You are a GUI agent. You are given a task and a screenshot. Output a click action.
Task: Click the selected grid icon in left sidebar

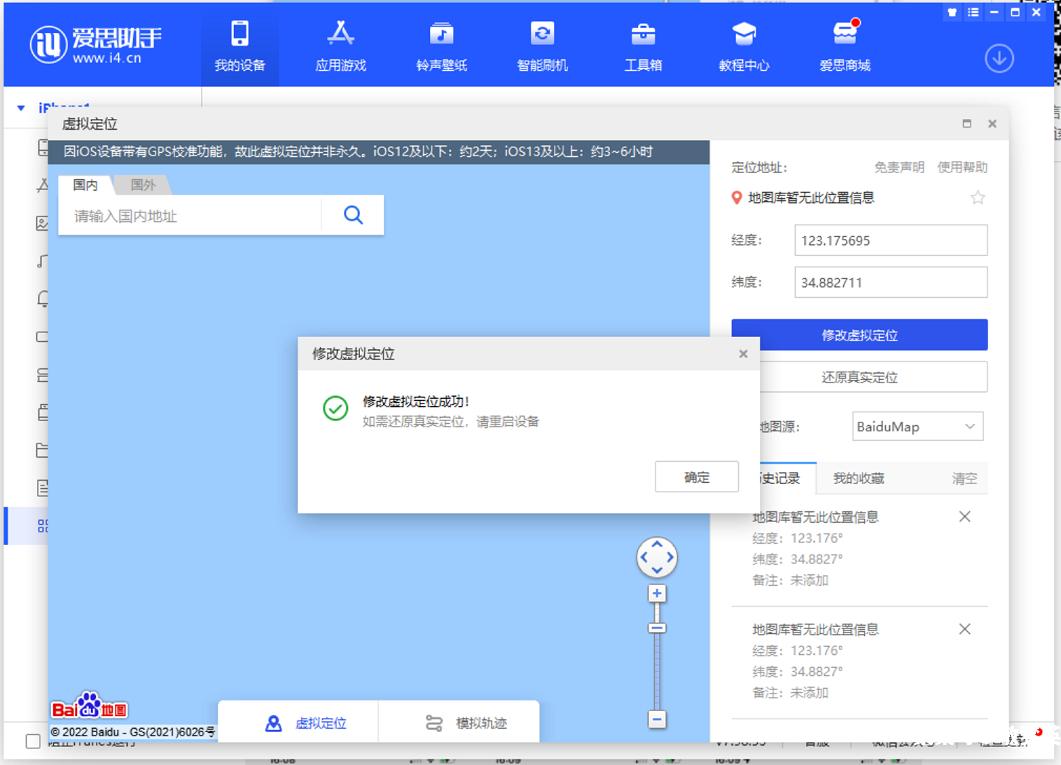(x=43, y=526)
